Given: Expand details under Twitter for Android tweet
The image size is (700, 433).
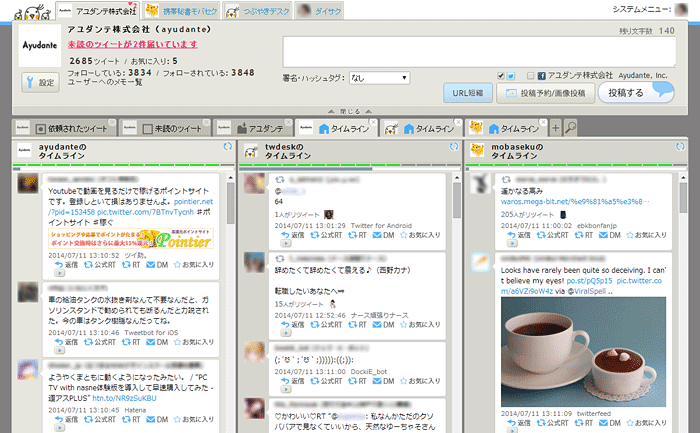Looking at the screenshot, I should 286,243.
